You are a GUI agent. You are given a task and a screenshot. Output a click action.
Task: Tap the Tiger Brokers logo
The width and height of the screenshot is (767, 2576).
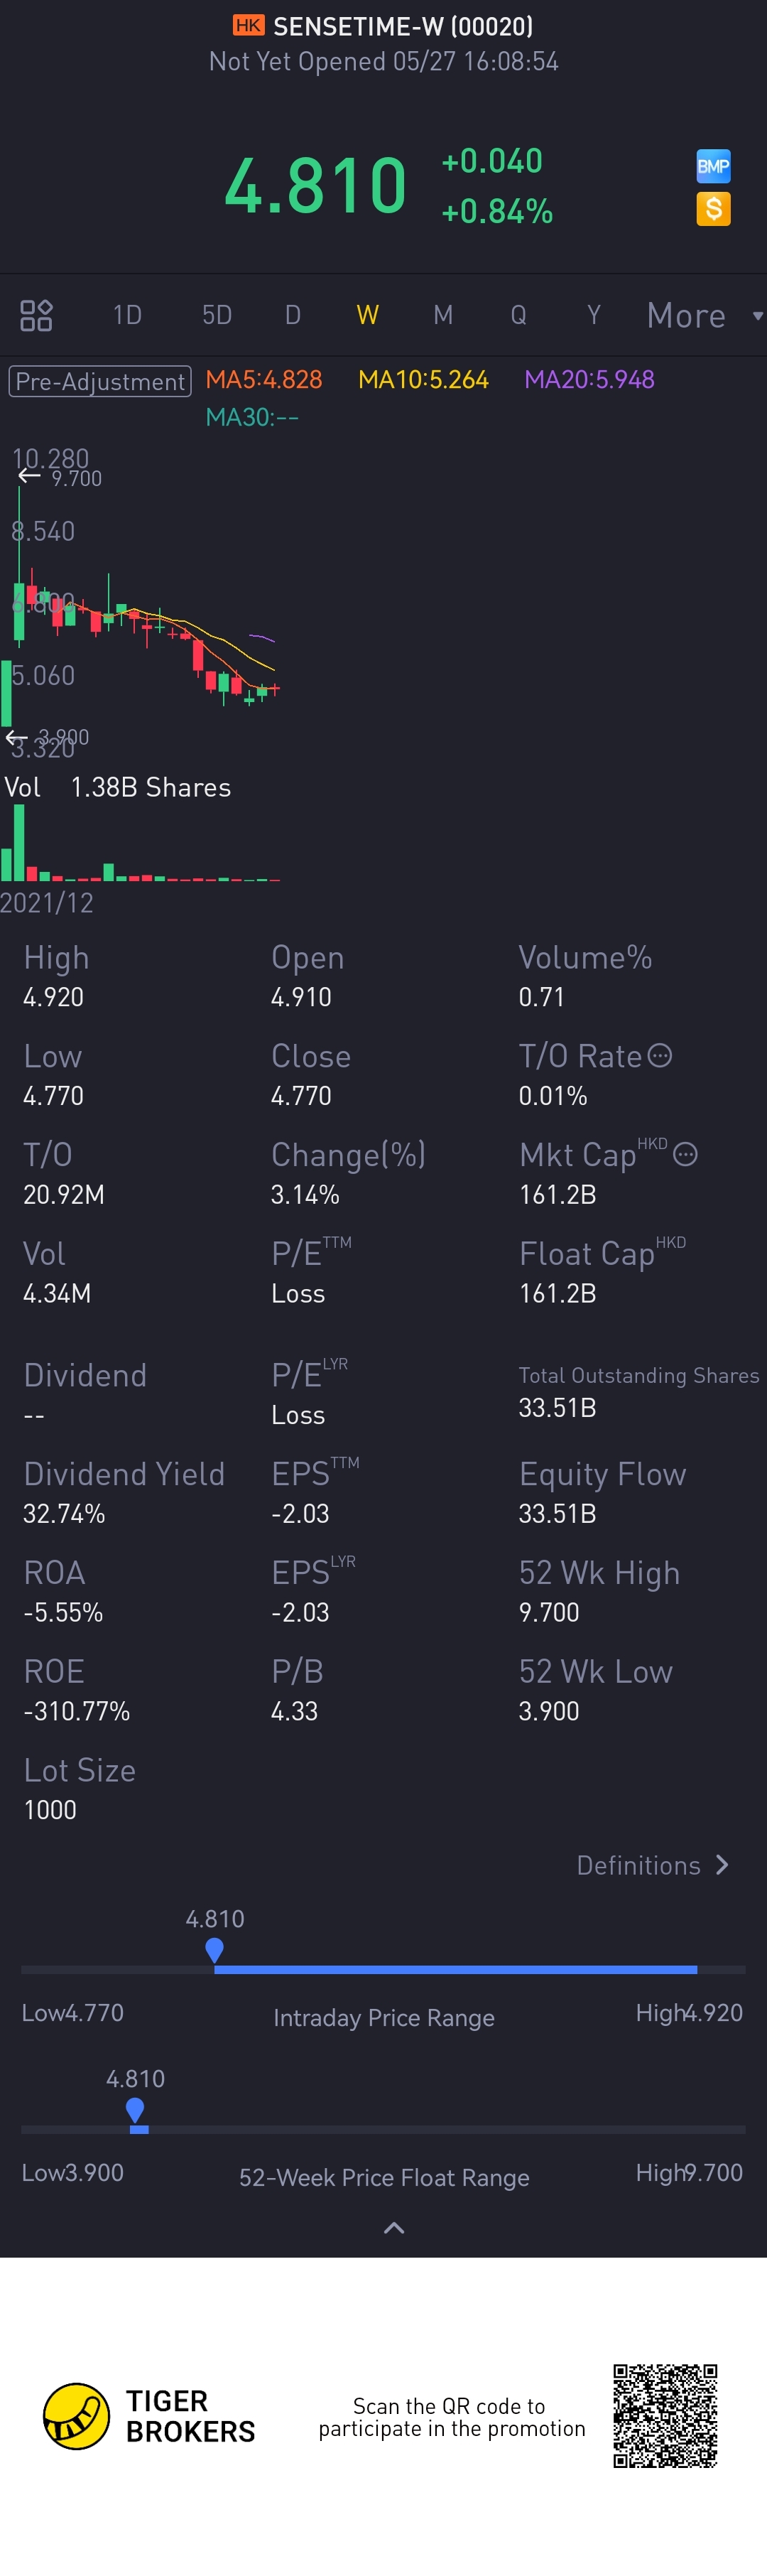click(77, 2416)
